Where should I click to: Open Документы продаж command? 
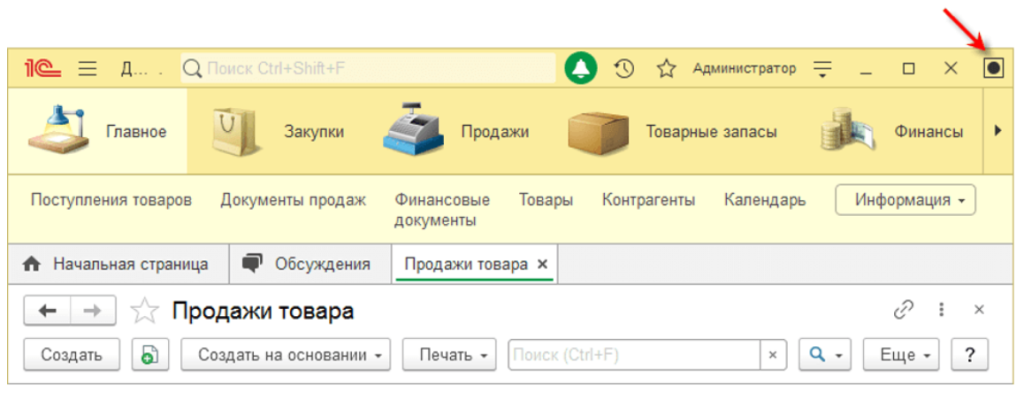click(x=293, y=200)
